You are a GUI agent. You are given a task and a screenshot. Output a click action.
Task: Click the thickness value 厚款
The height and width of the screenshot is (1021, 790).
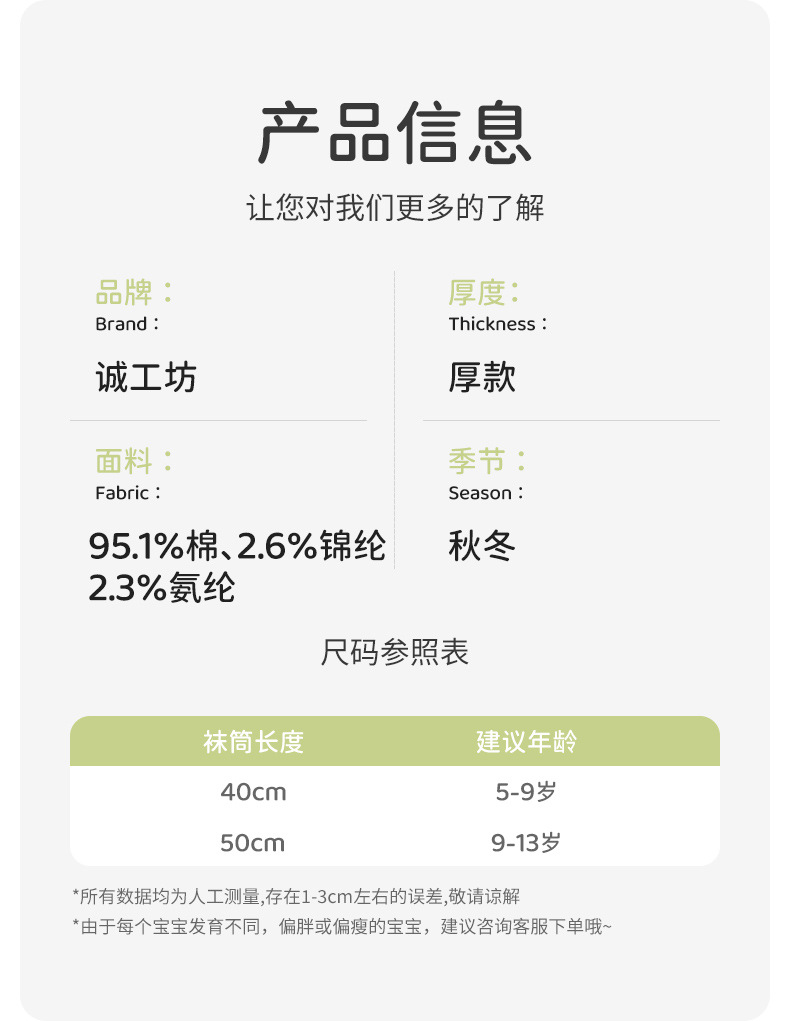click(482, 378)
